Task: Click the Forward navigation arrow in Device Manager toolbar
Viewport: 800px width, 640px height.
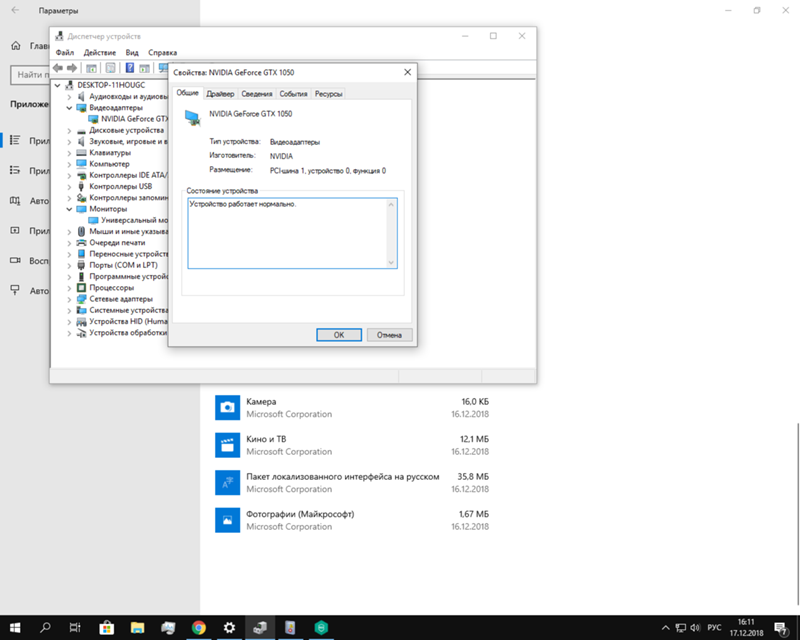Action: pyautogui.click(x=72, y=68)
